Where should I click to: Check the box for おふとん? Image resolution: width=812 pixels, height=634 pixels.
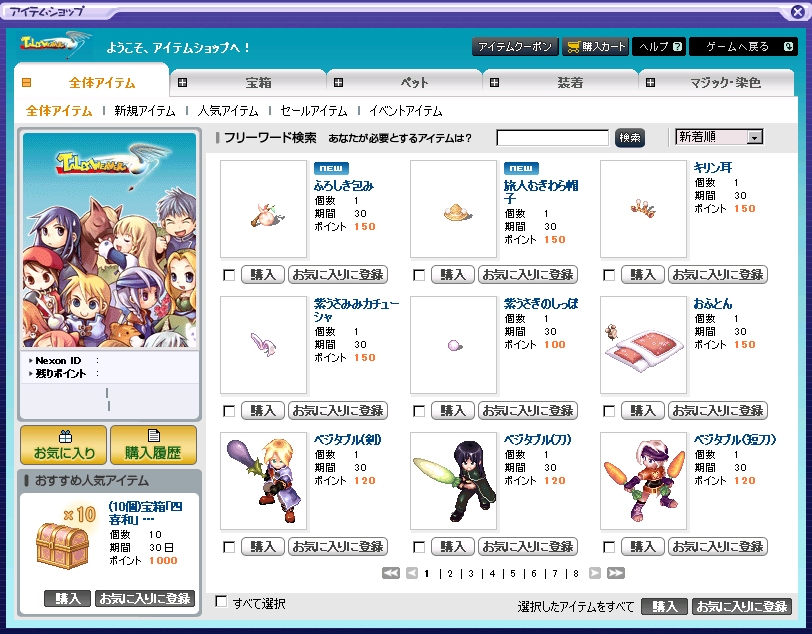[609, 411]
